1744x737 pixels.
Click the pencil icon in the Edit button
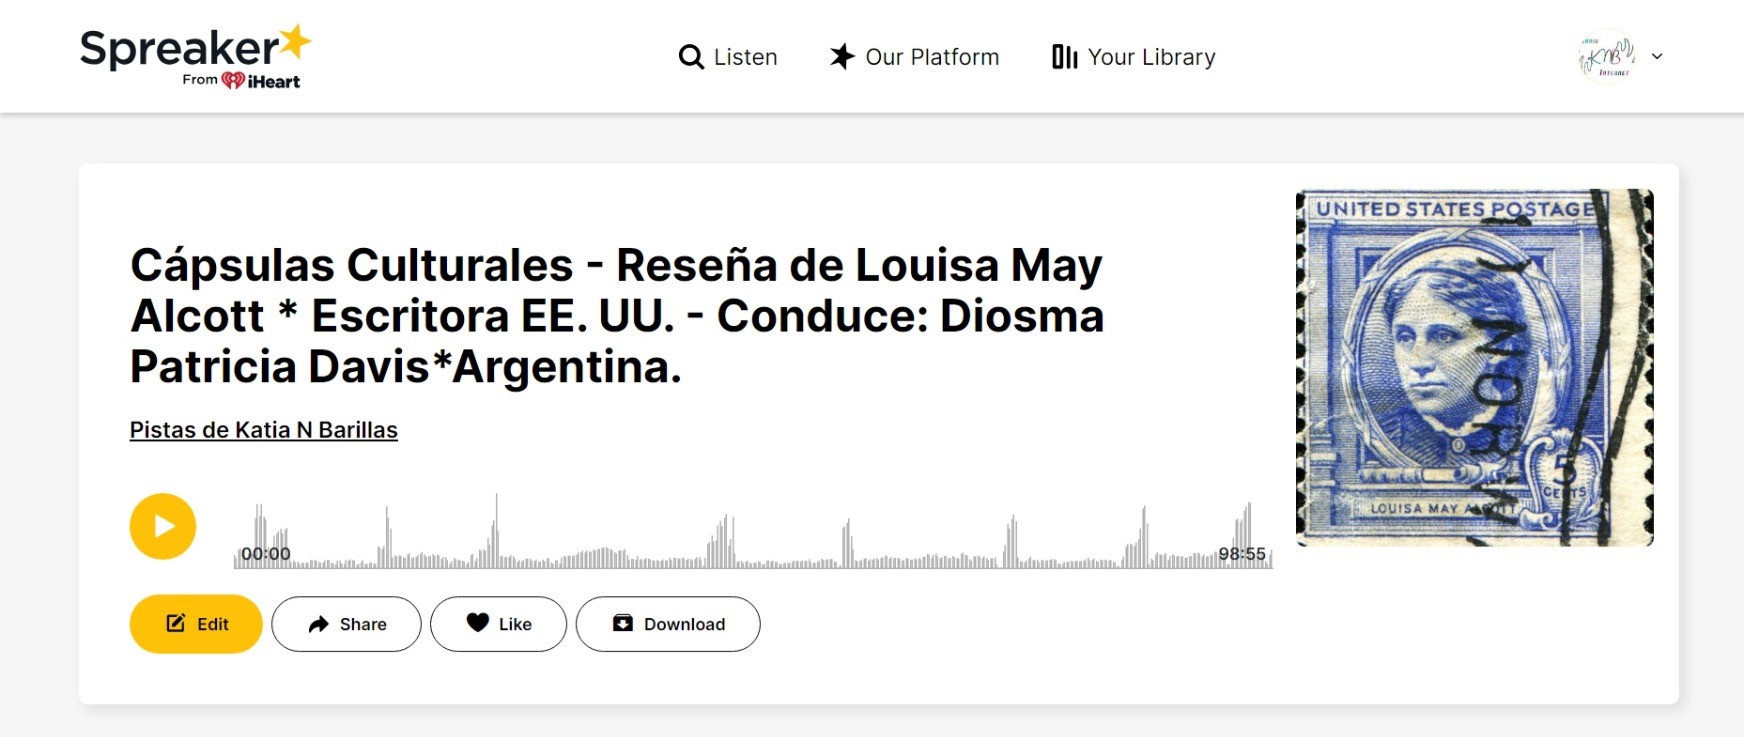(176, 623)
